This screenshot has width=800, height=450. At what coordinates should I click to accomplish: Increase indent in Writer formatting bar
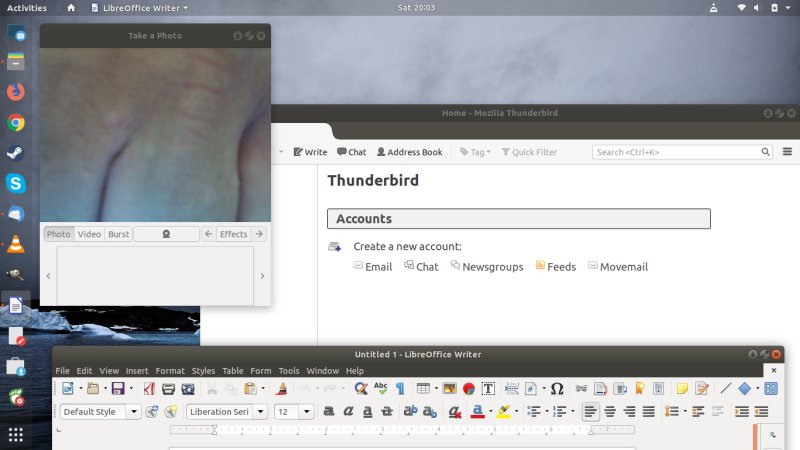point(742,411)
